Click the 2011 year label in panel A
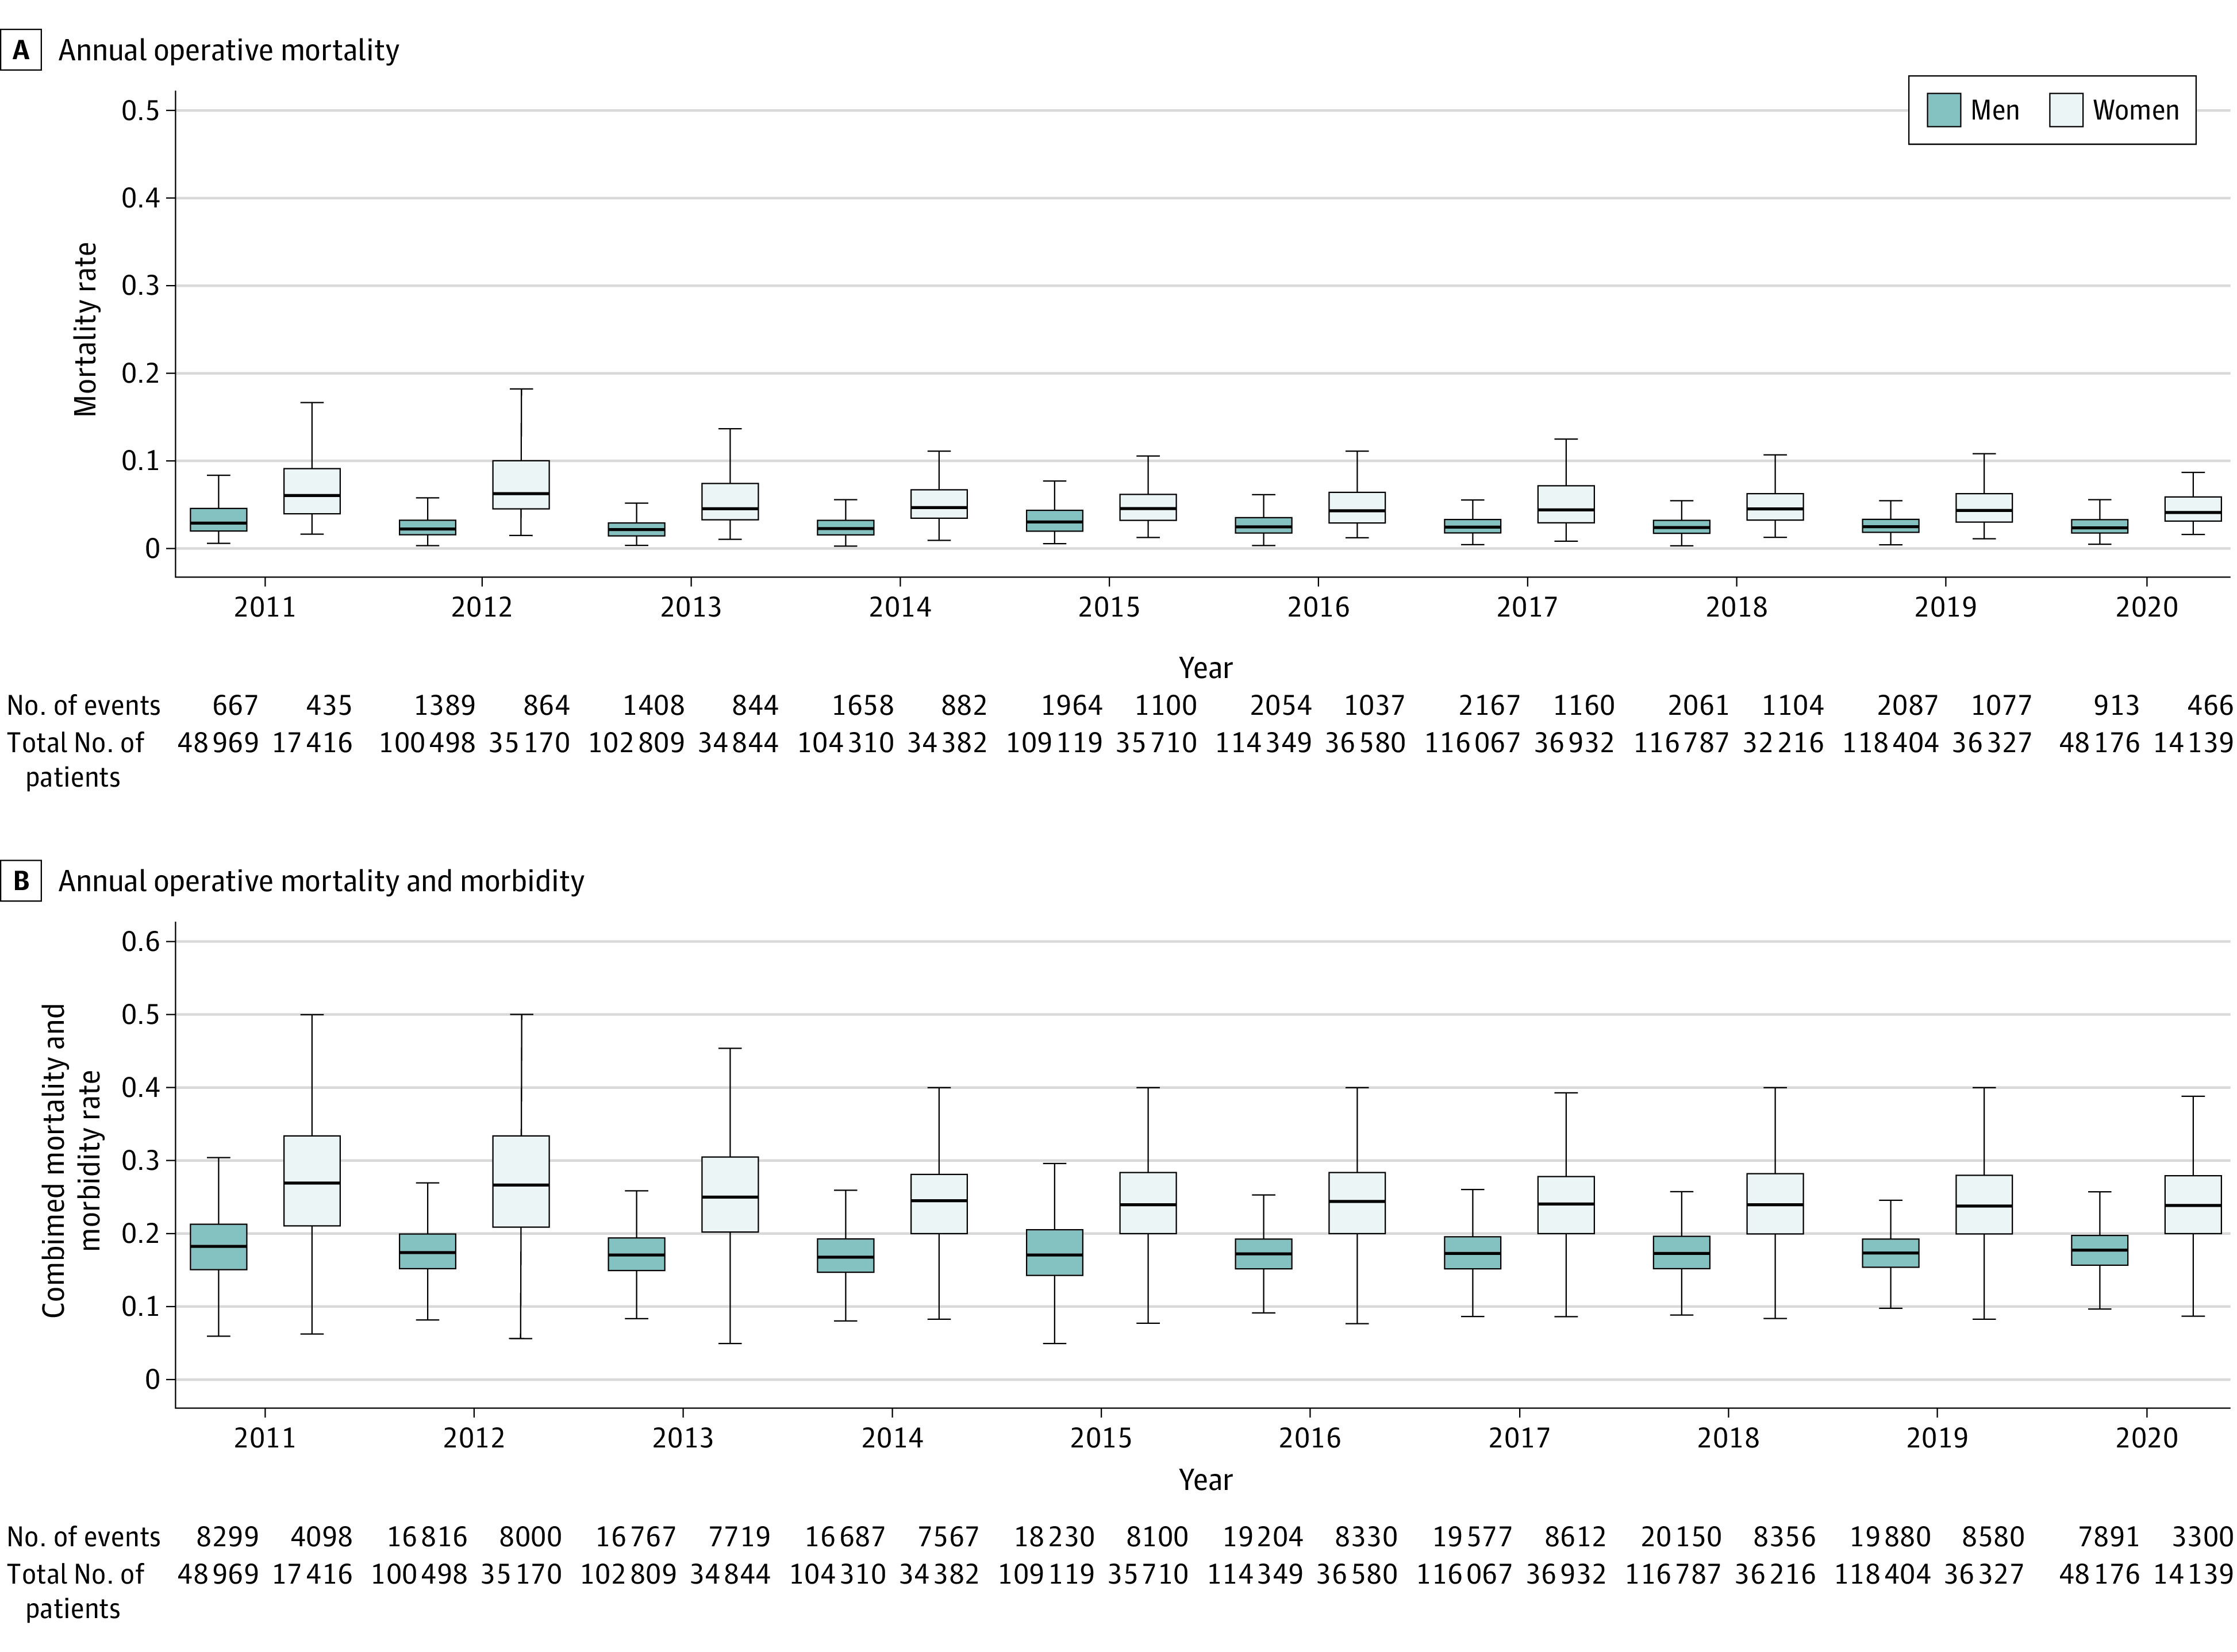Image resolution: width=2237 pixels, height=1652 pixels. [x=265, y=607]
